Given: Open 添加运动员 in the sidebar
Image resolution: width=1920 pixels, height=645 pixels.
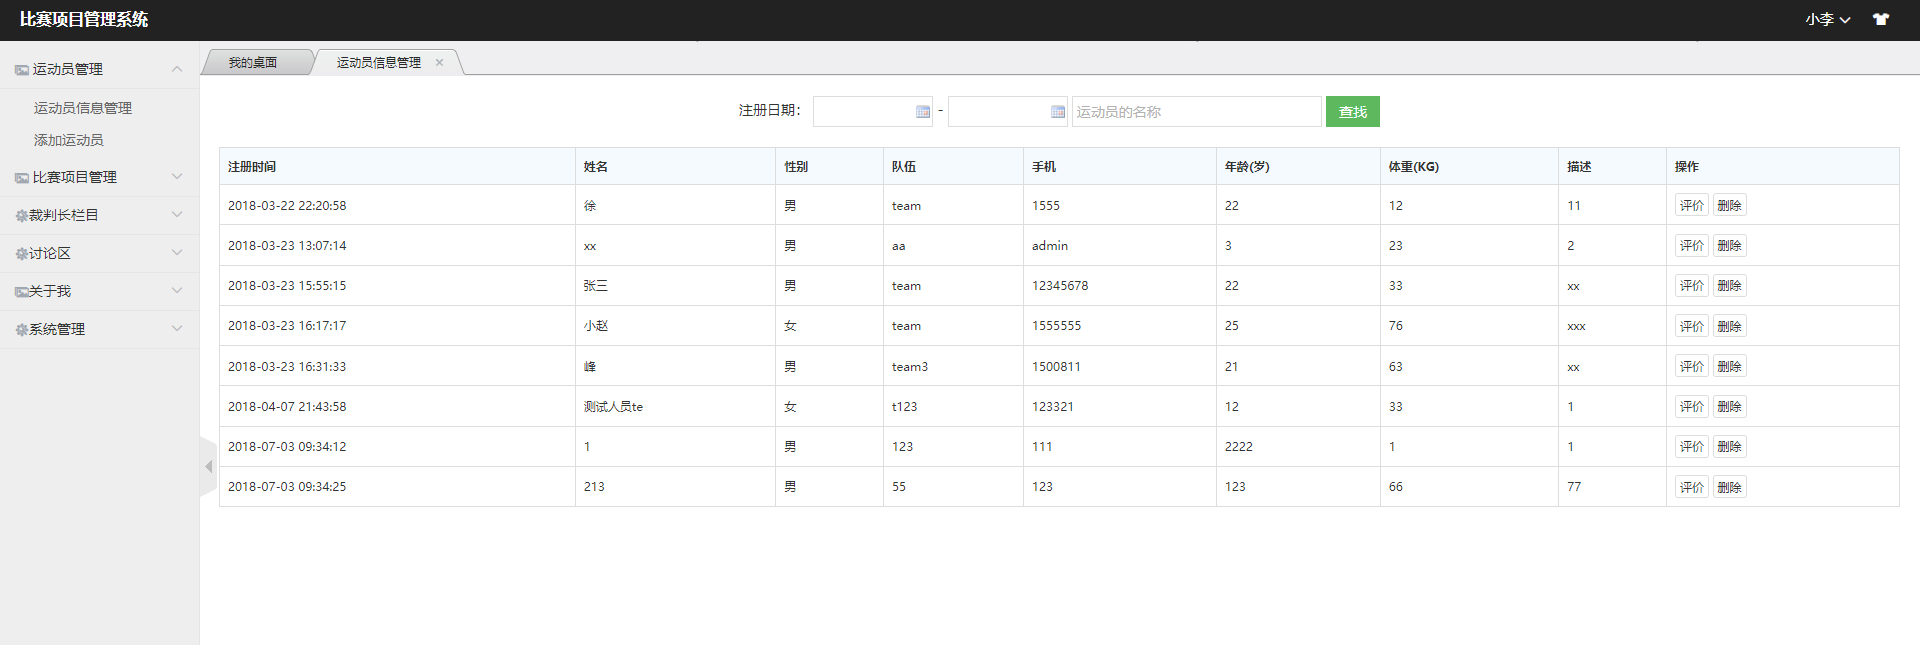Looking at the screenshot, I should coord(69,140).
